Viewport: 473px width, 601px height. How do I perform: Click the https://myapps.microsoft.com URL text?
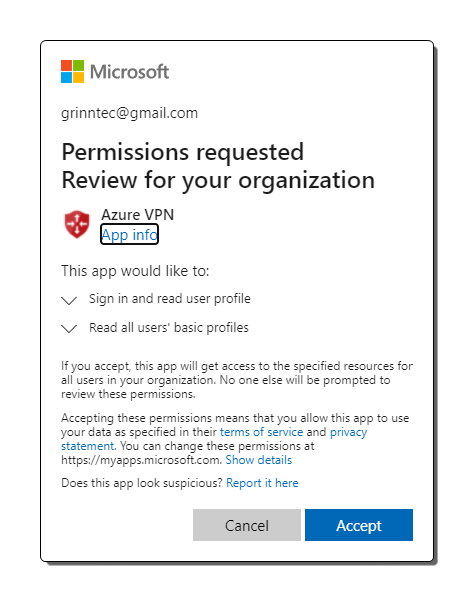141,460
